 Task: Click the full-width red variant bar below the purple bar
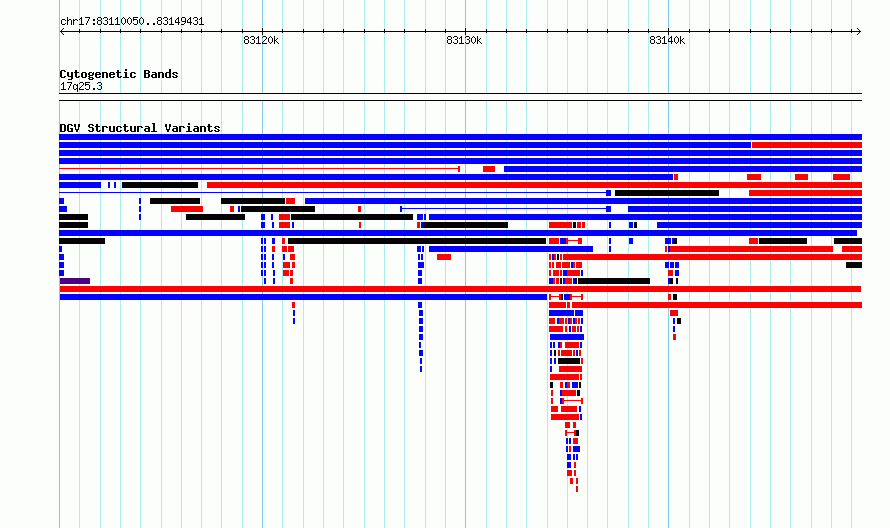pyautogui.click(x=460, y=289)
